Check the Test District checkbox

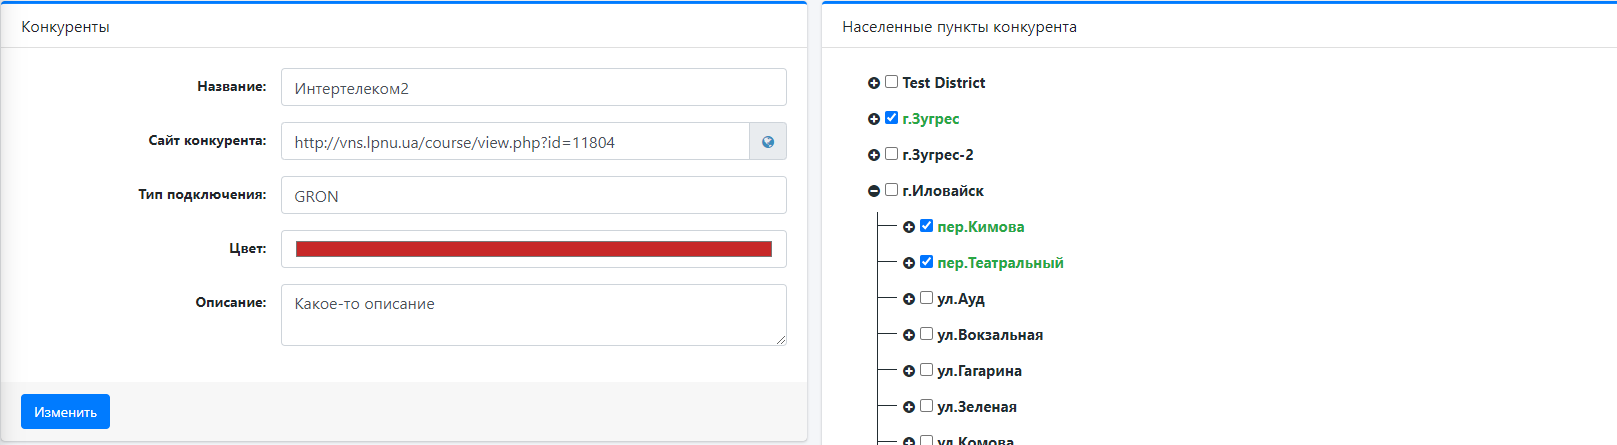click(891, 82)
